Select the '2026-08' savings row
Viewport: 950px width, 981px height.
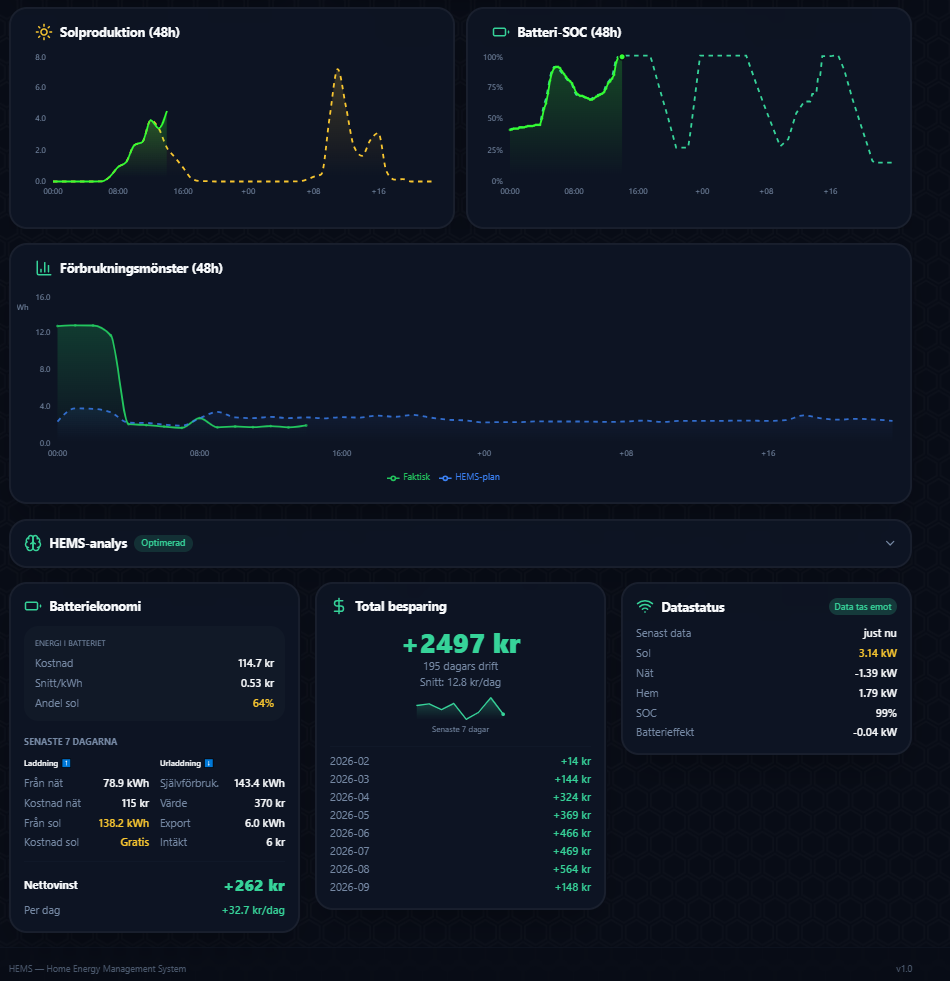click(460, 869)
